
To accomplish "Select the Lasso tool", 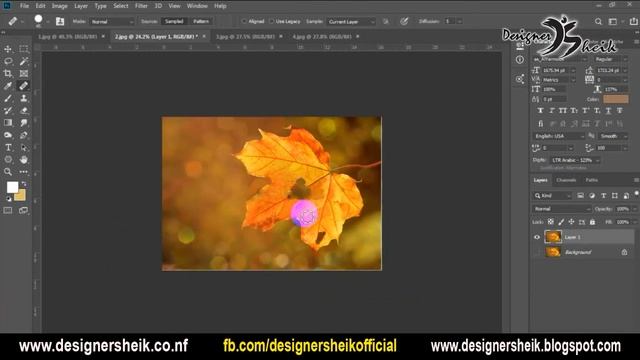I will [8, 61].
